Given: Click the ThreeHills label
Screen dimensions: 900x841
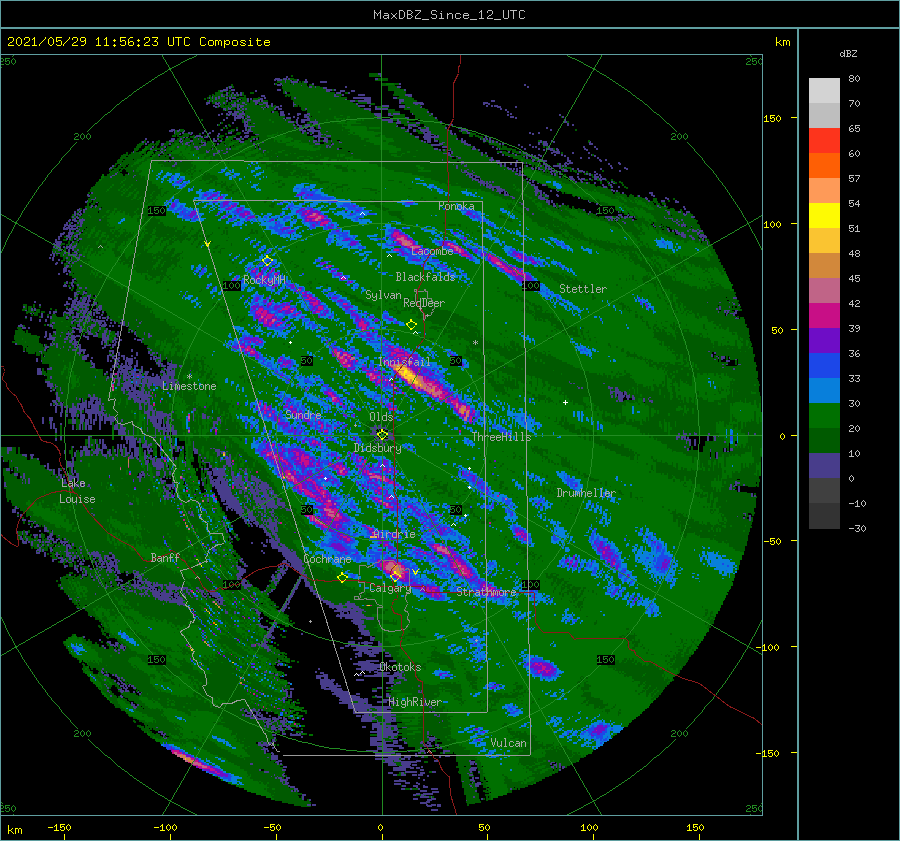Looking at the screenshot, I should pyautogui.click(x=501, y=437).
